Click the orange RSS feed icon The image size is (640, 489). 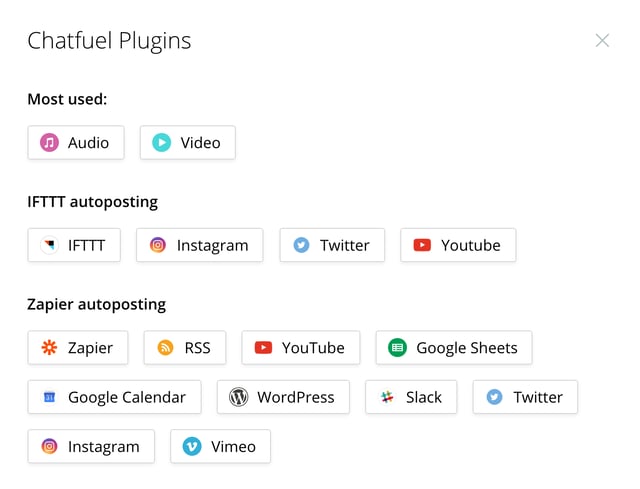(165, 348)
